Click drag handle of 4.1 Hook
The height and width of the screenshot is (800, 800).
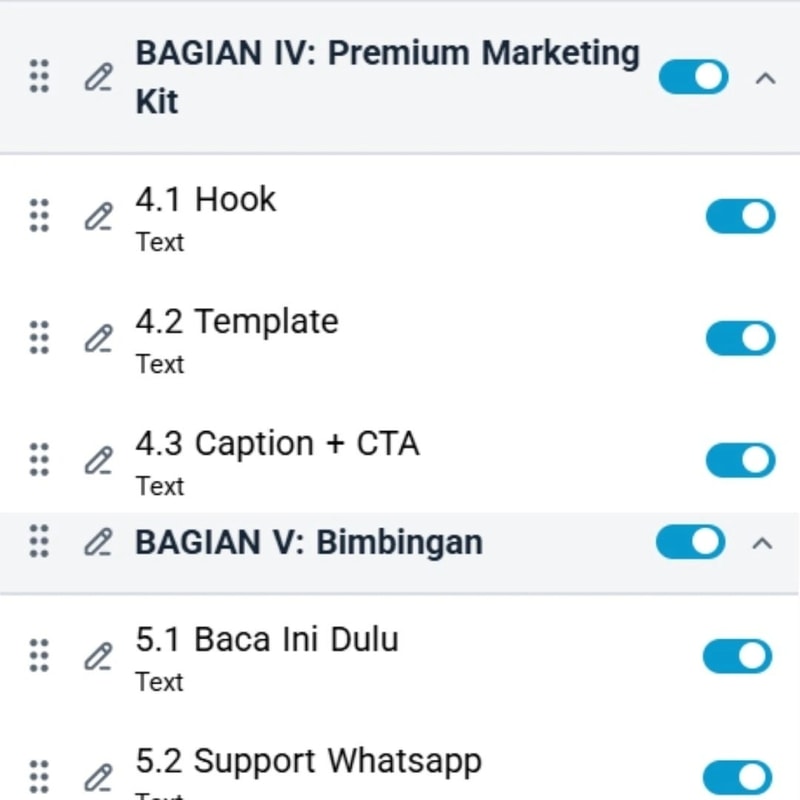point(39,215)
